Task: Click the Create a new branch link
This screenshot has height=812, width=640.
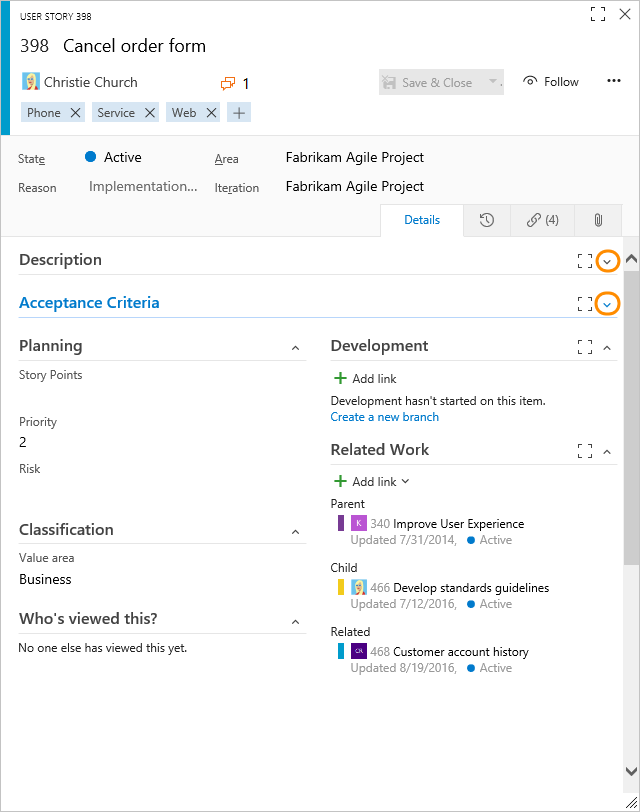Action: pos(384,417)
